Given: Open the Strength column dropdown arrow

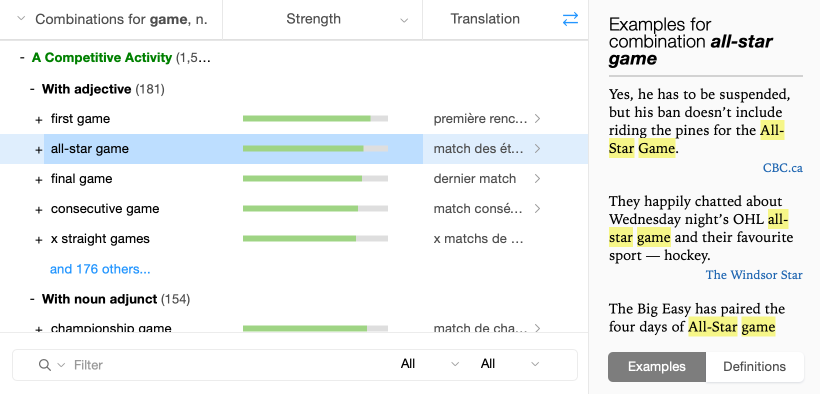Looking at the screenshot, I should point(404,20).
